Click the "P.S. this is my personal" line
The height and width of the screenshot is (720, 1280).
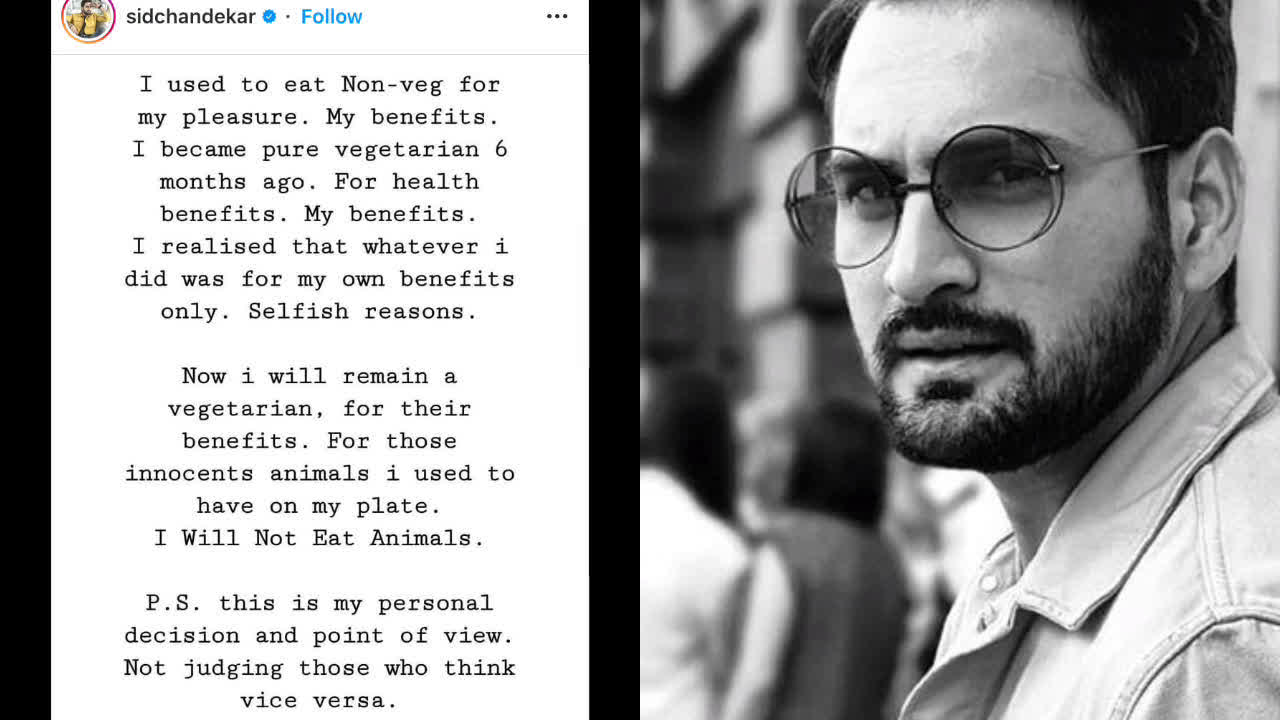(x=319, y=603)
